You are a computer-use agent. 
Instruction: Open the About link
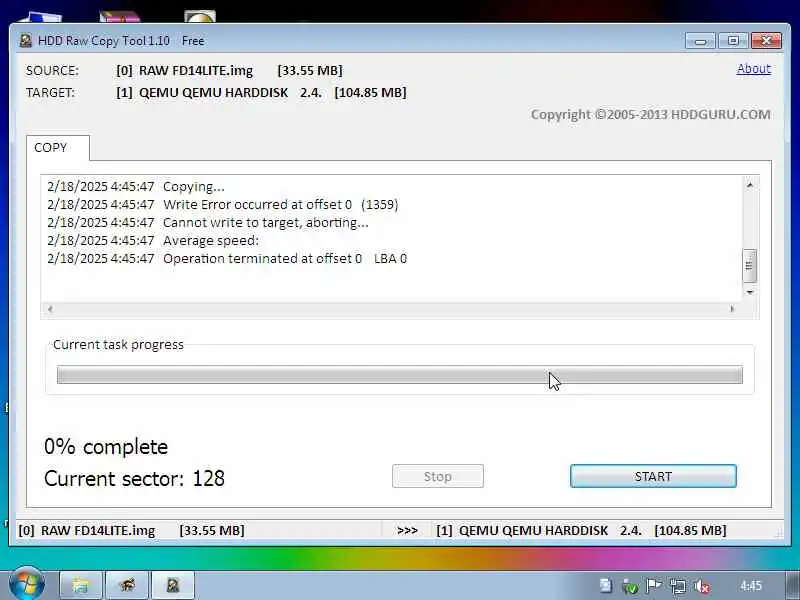(754, 69)
